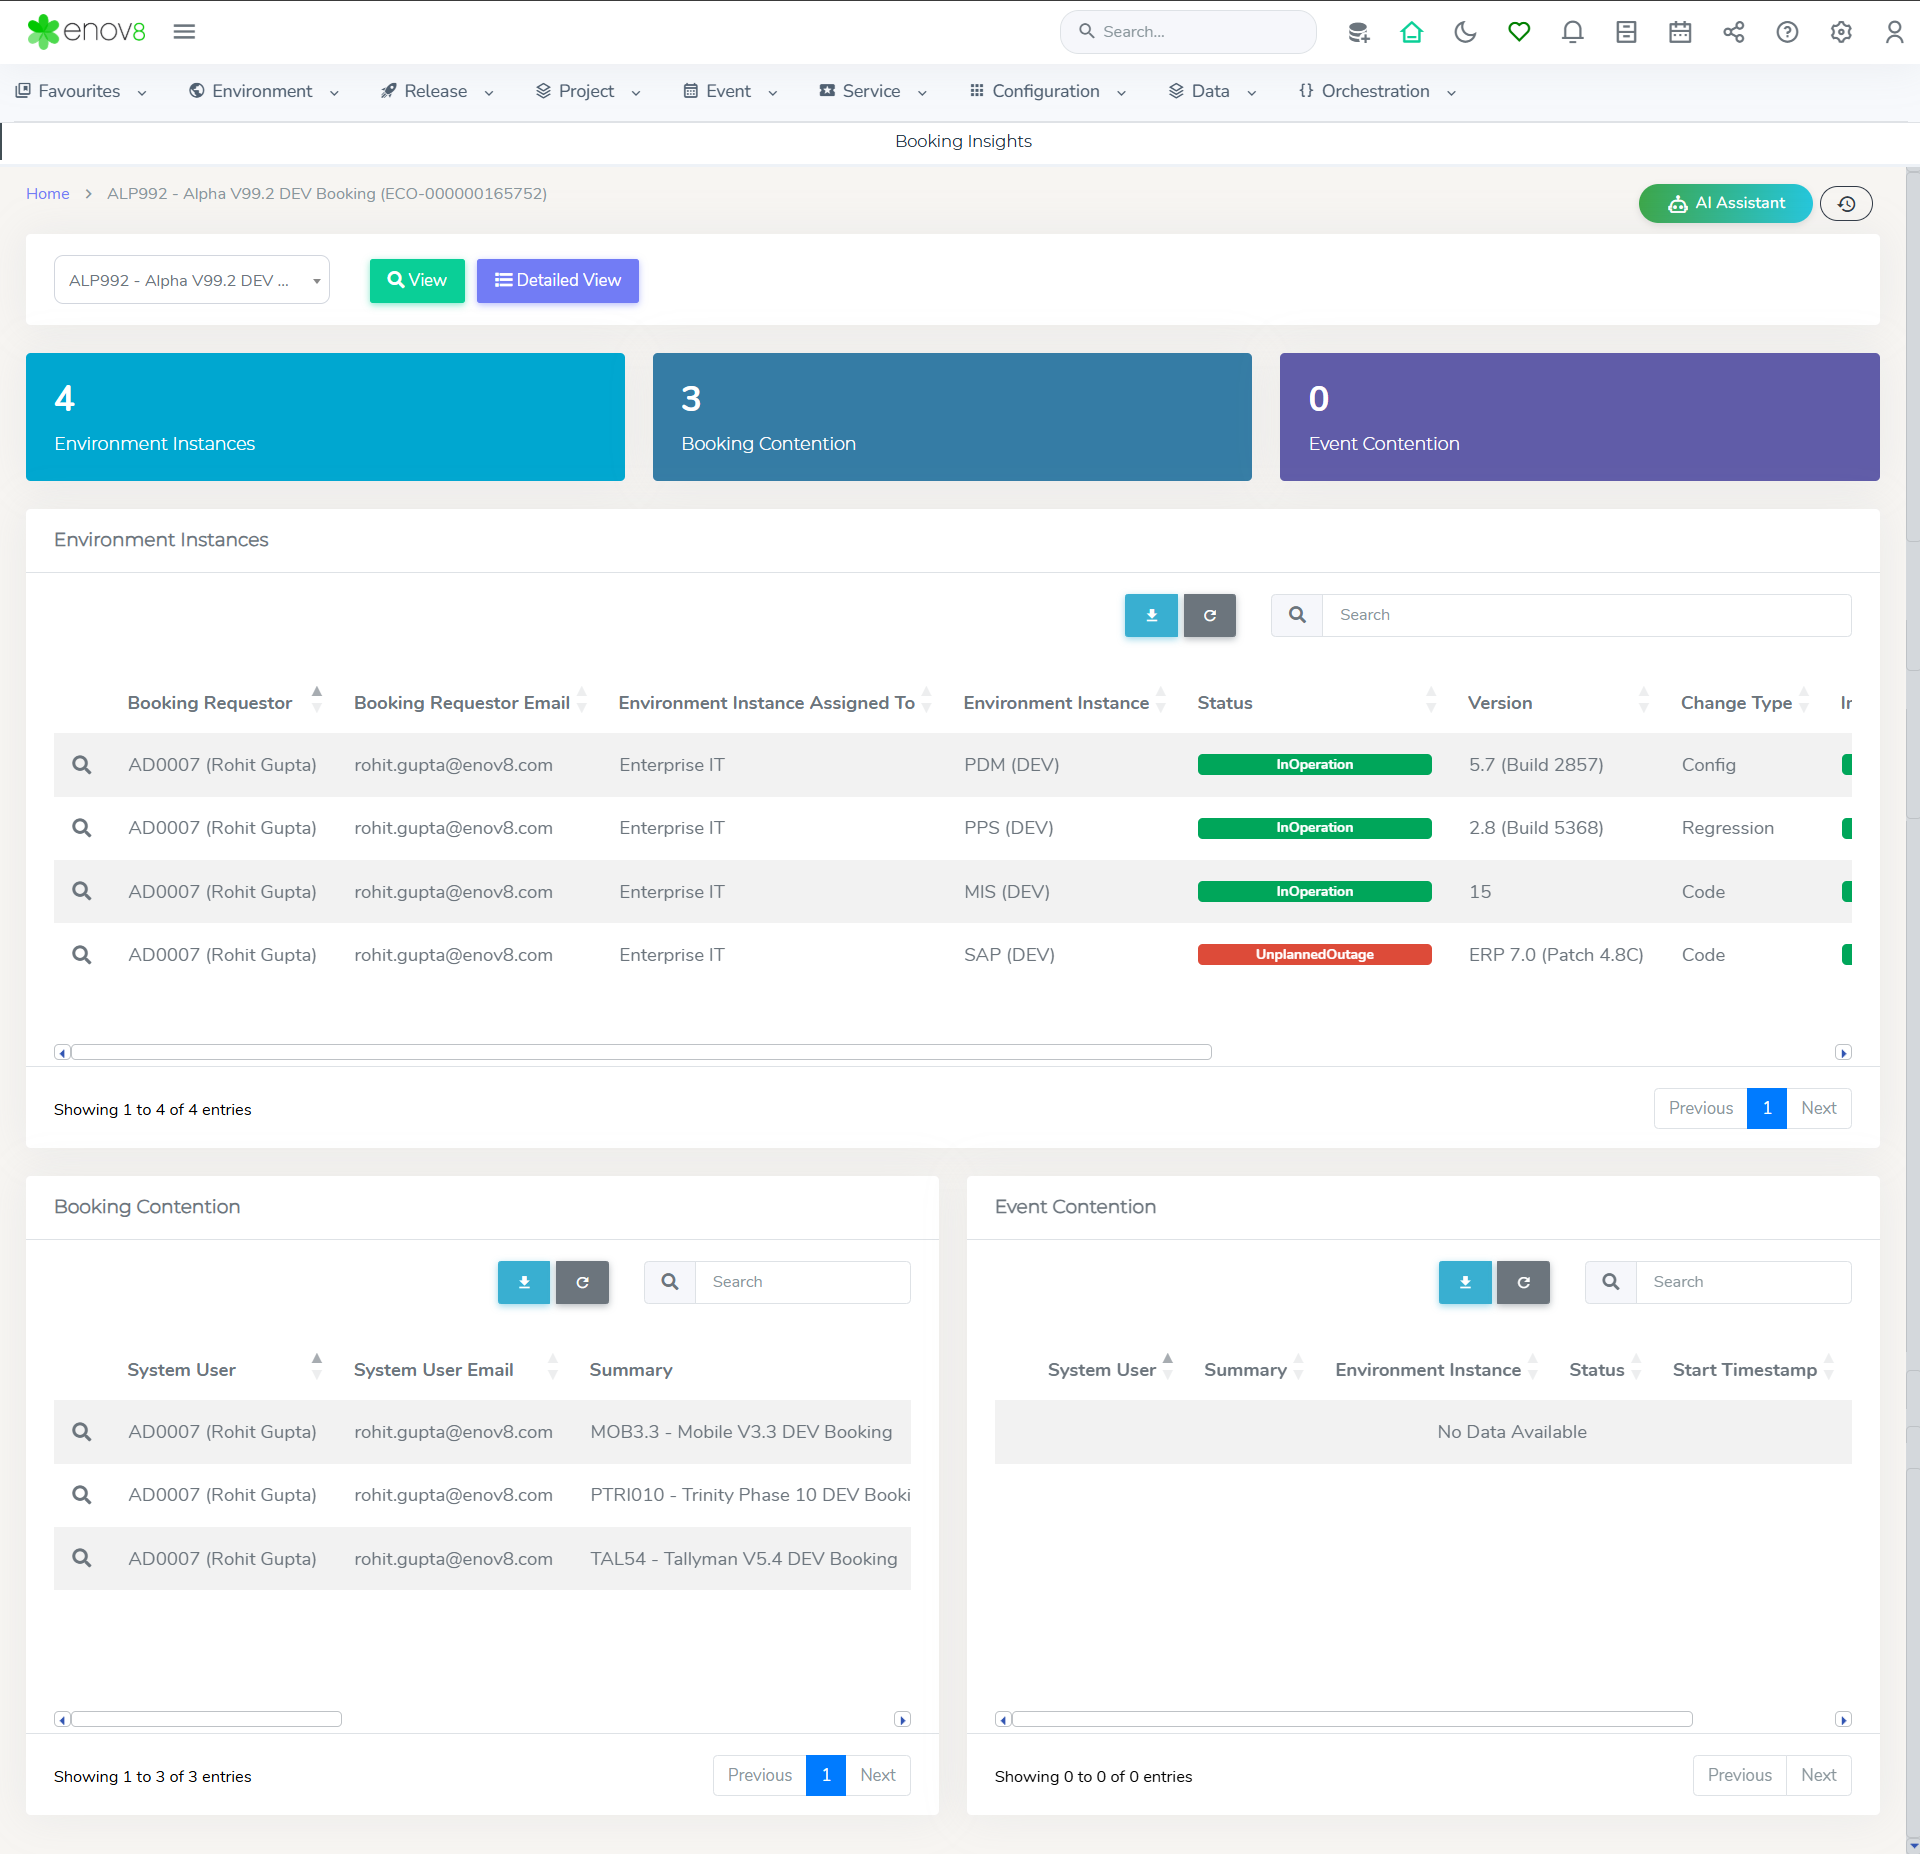The width and height of the screenshot is (1920, 1854).
Task: Open details for SAP (DEV) row
Action: (x=82, y=955)
